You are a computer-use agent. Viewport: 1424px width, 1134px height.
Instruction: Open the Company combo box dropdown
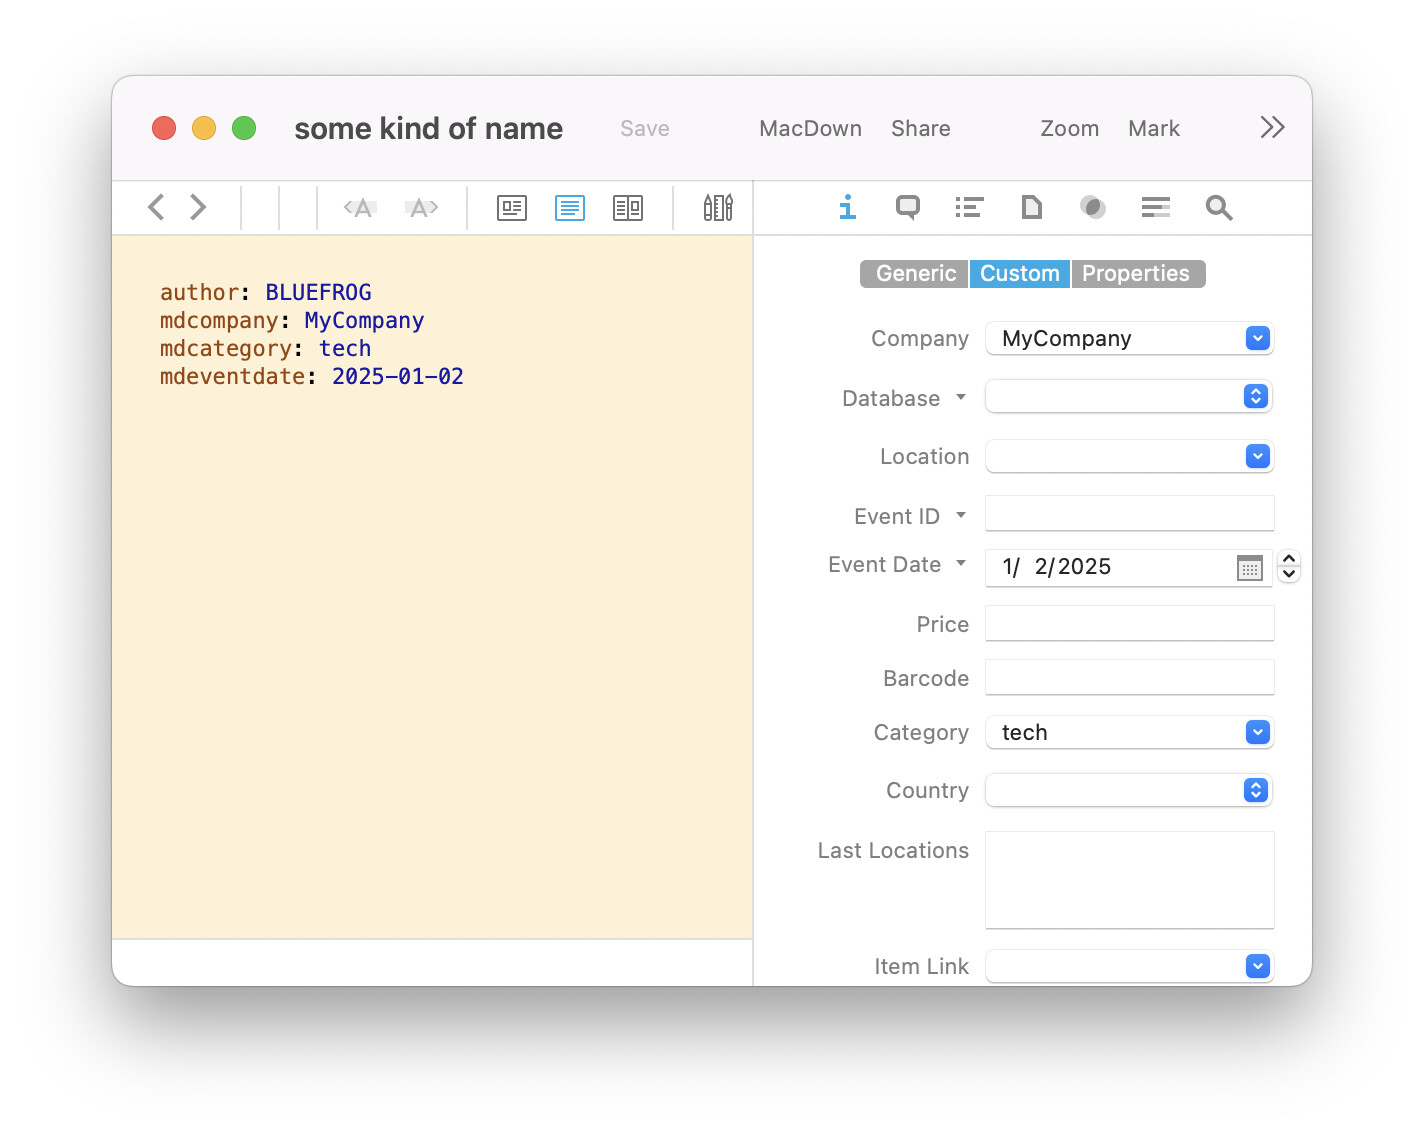click(x=1258, y=338)
